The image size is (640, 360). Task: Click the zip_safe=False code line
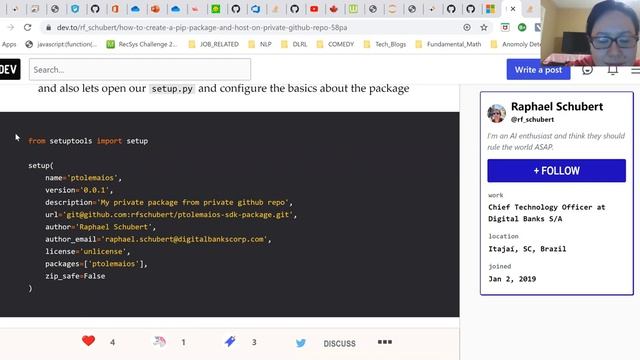point(75,276)
